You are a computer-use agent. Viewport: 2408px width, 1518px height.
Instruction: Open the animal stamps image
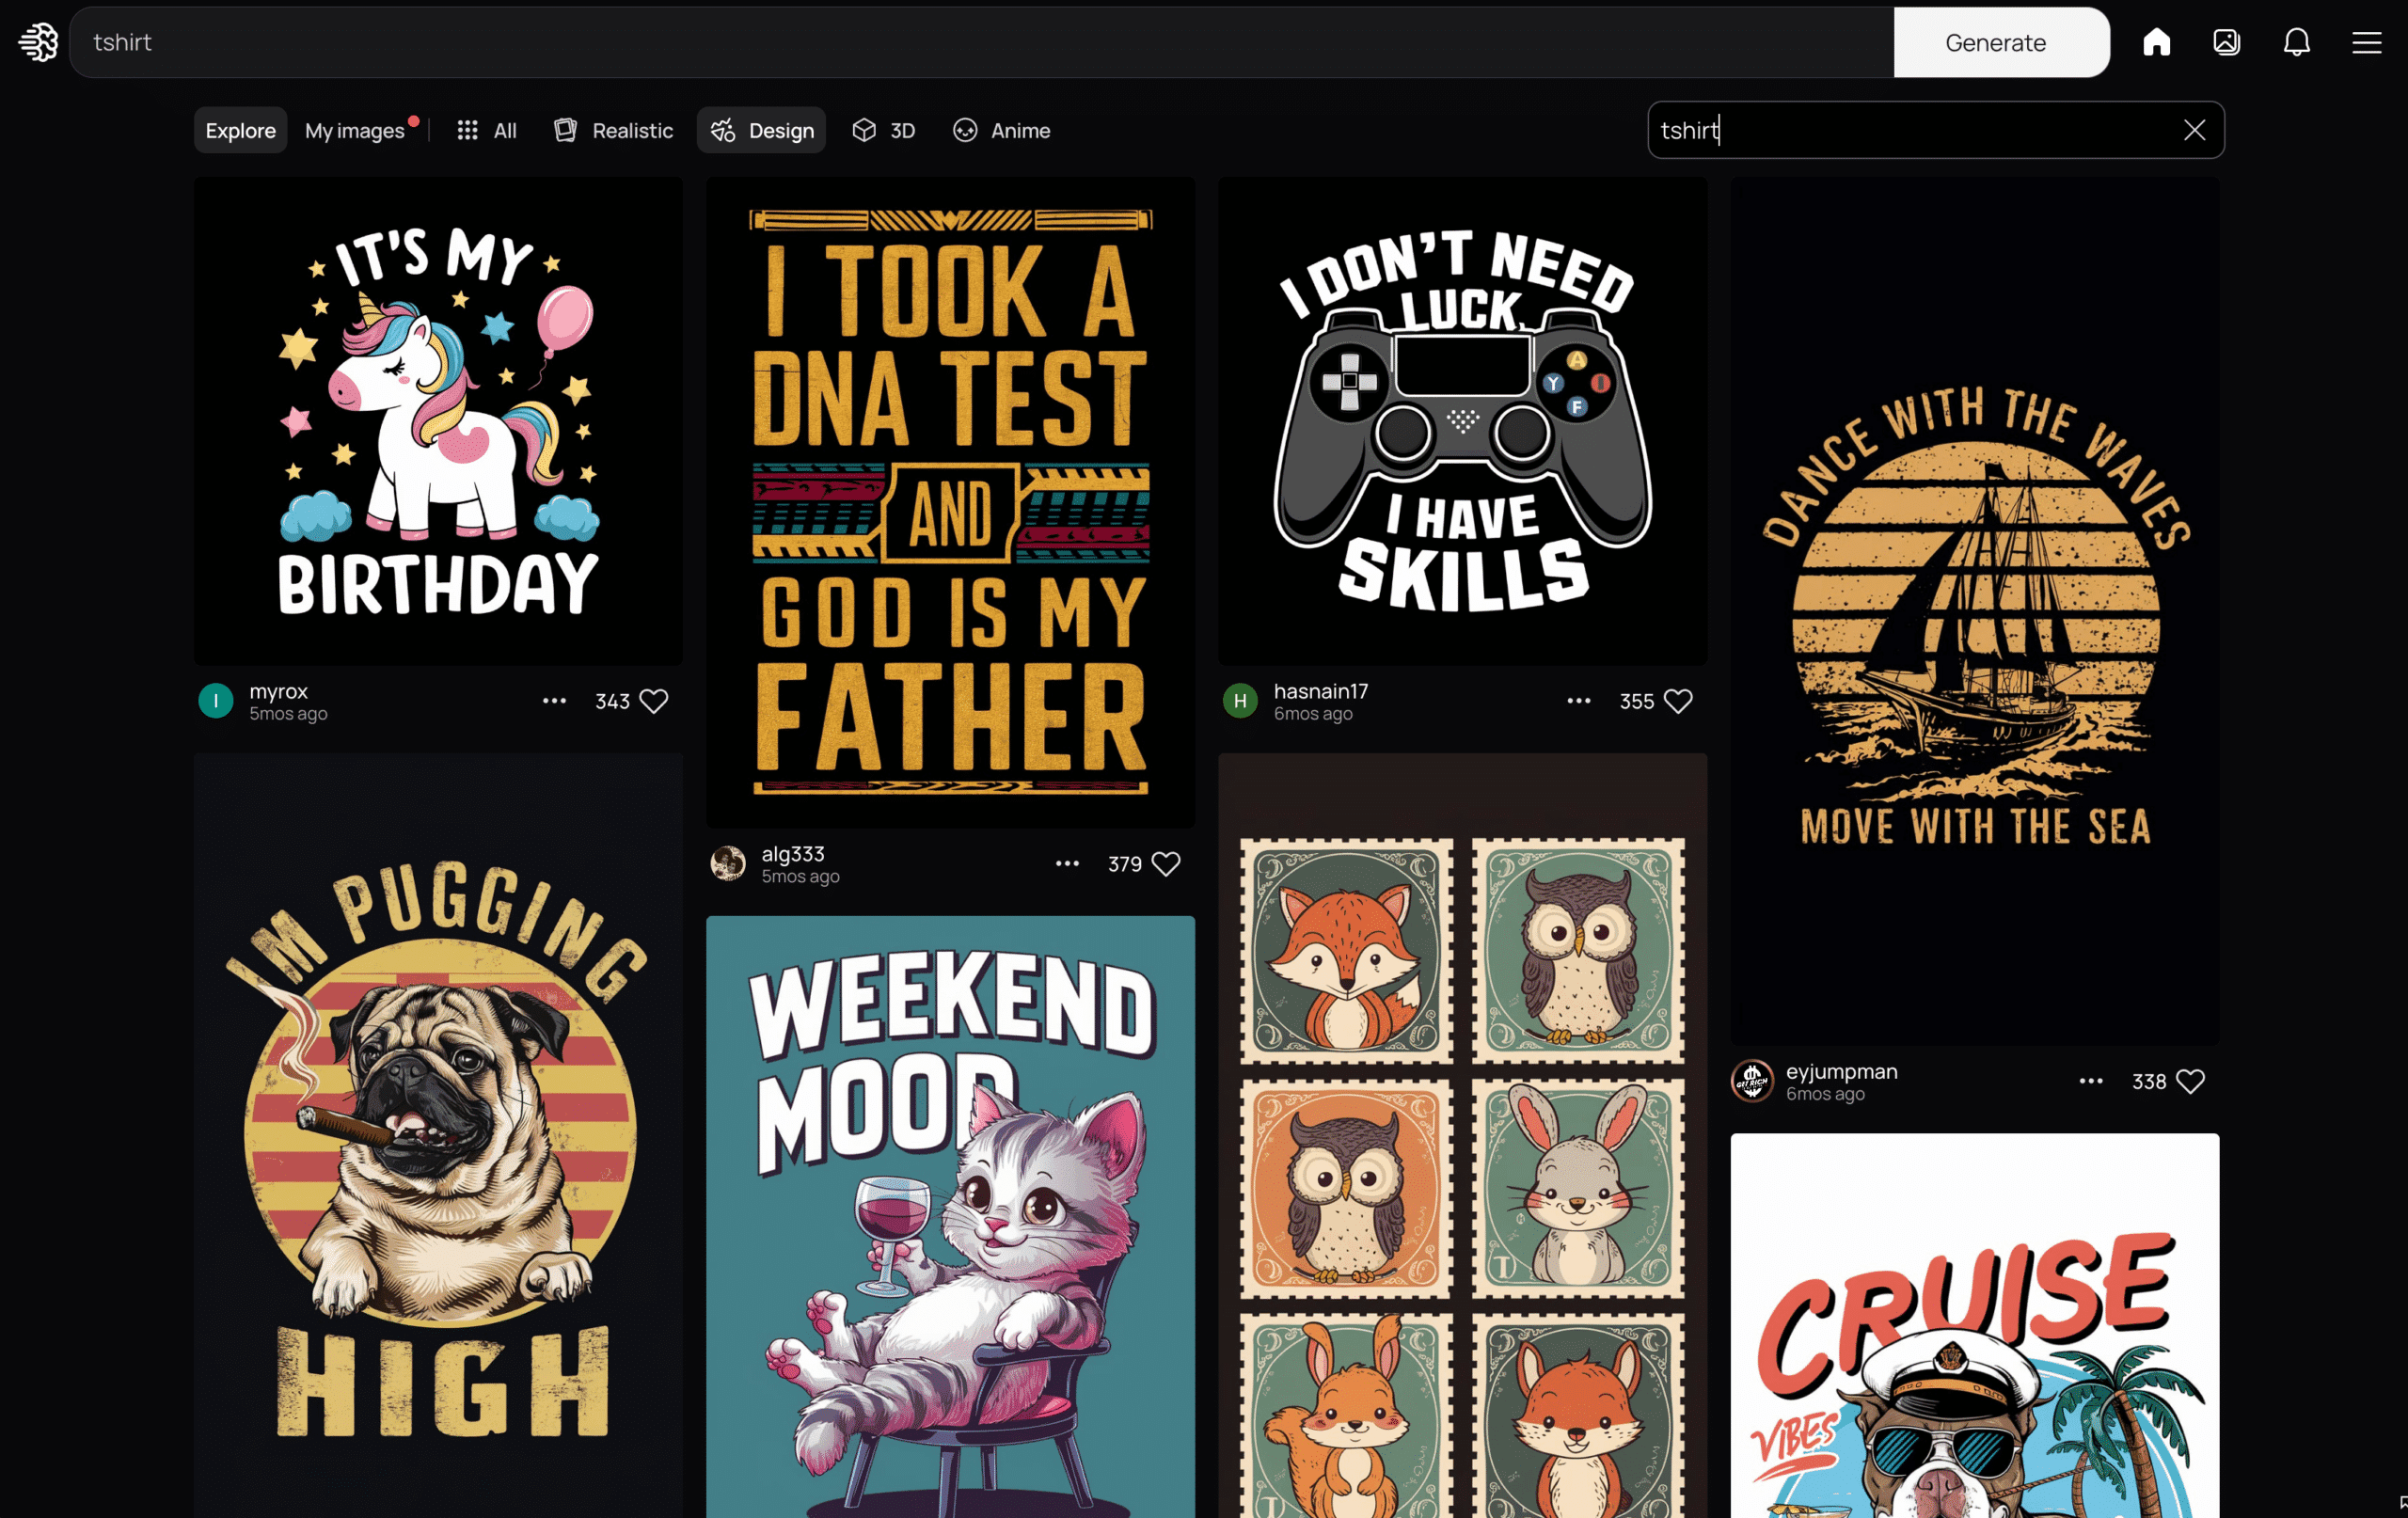click(x=1462, y=1135)
